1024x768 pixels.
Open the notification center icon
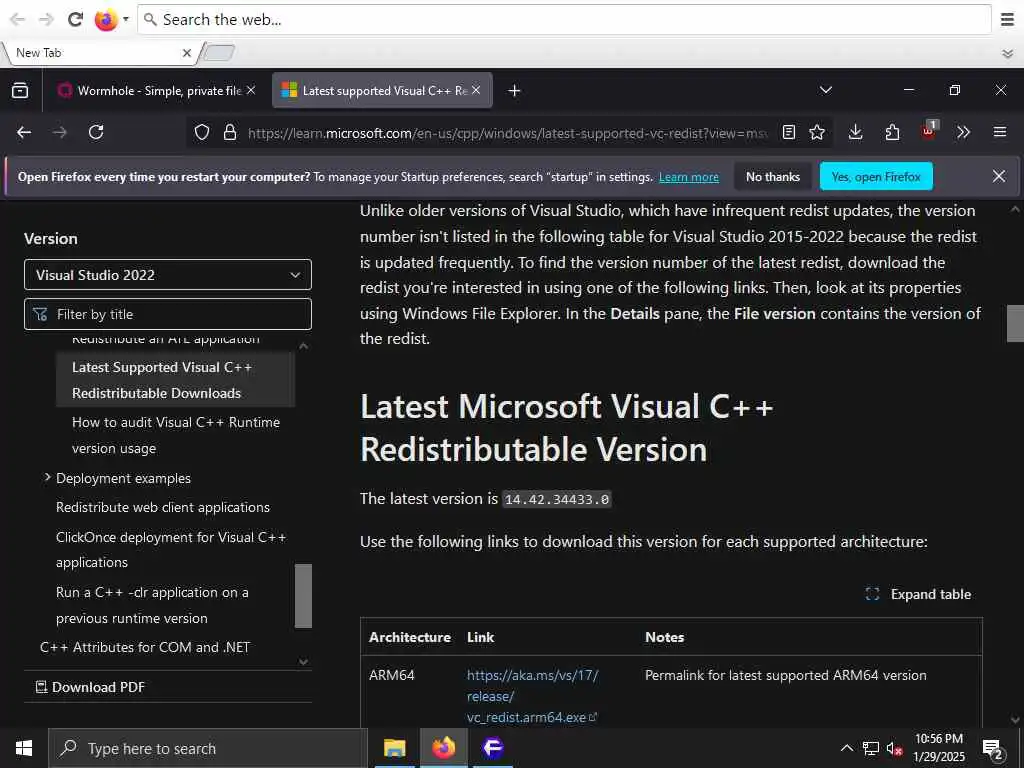click(x=992, y=749)
